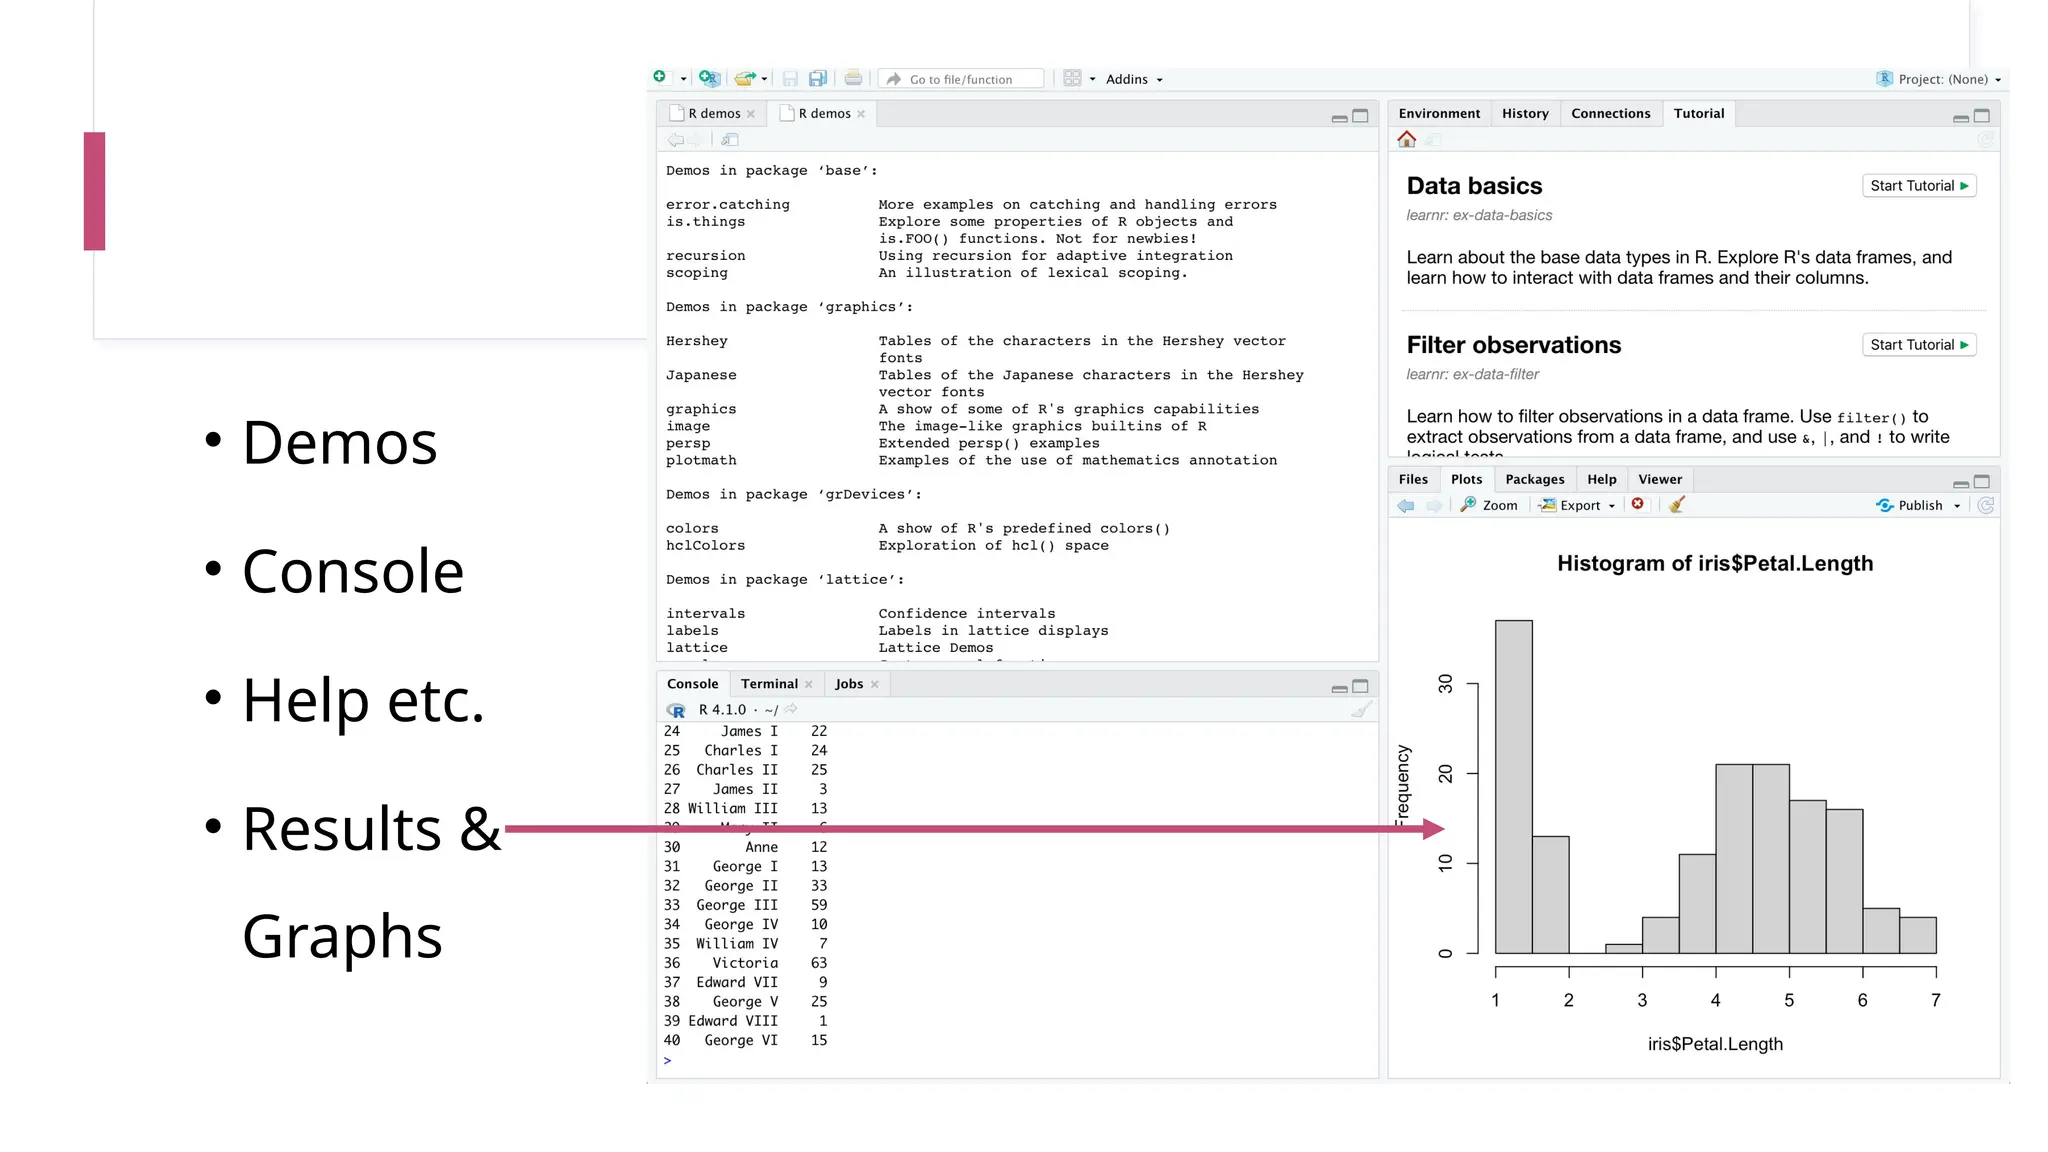
Task: Remove current plot with red X
Action: click(x=1638, y=504)
